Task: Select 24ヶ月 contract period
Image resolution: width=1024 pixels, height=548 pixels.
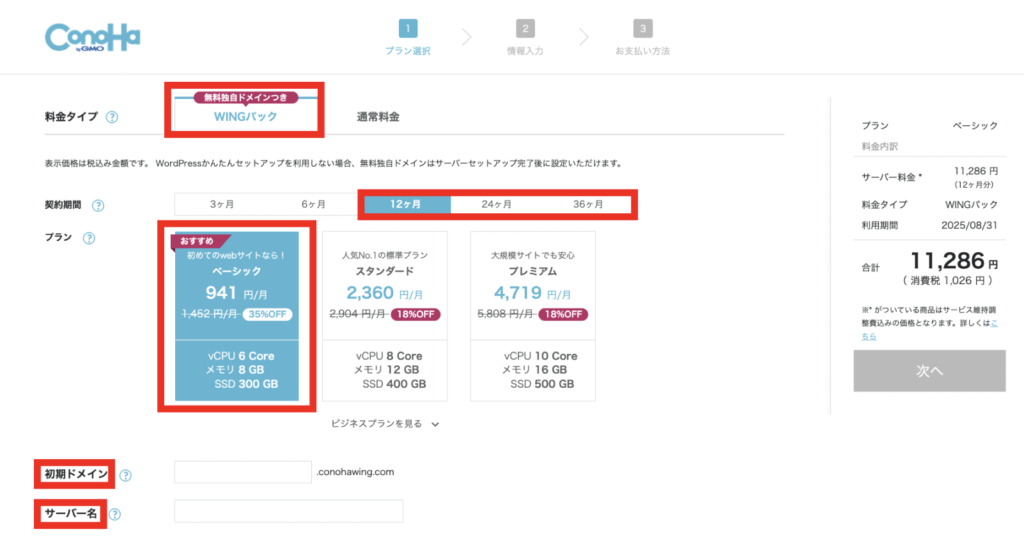Action: pos(496,204)
